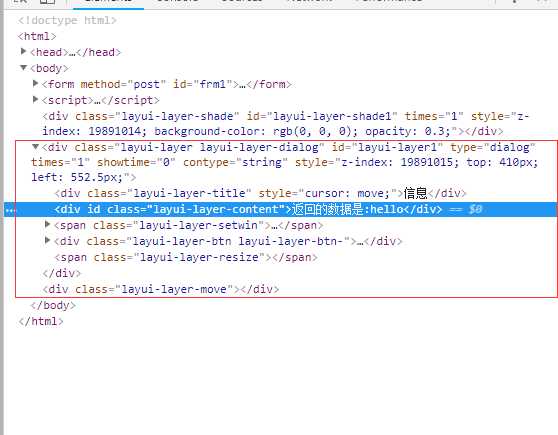Viewport: 558px width, 435px height.
Task: Click the closing </div> tag after the layui-layer-resize span row
Action: click(62, 273)
